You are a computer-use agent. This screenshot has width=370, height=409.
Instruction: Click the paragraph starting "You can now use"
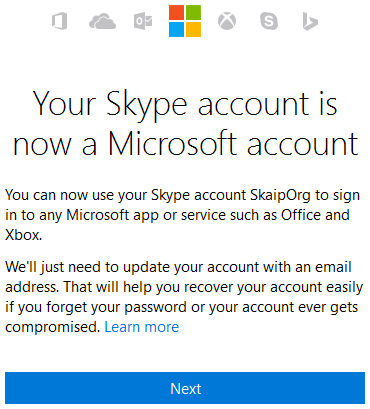tap(183, 215)
